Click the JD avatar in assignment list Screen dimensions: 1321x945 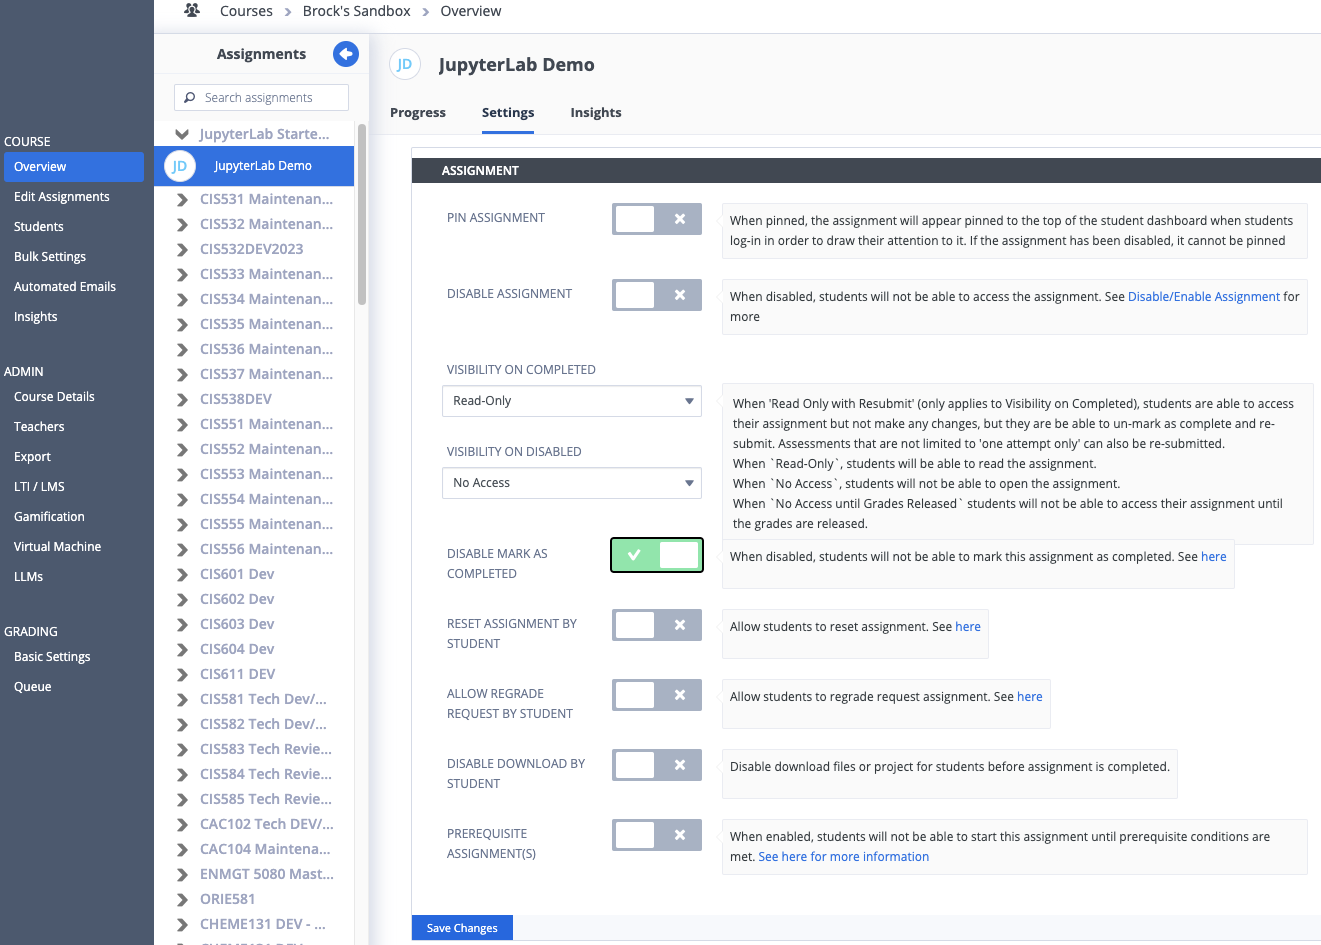click(179, 166)
